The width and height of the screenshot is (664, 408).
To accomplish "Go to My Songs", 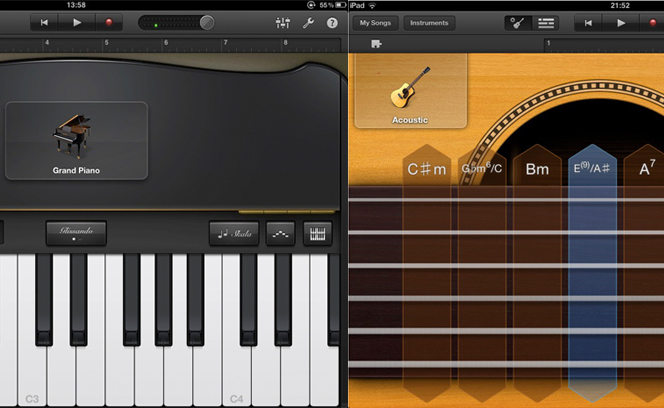I will (x=376, y=22).
